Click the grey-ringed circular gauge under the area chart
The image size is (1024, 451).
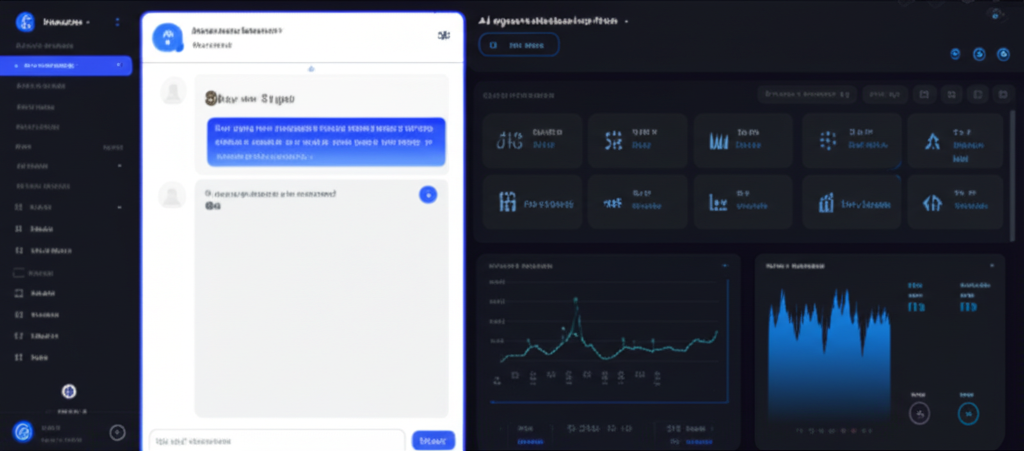[x=920, y=413]
